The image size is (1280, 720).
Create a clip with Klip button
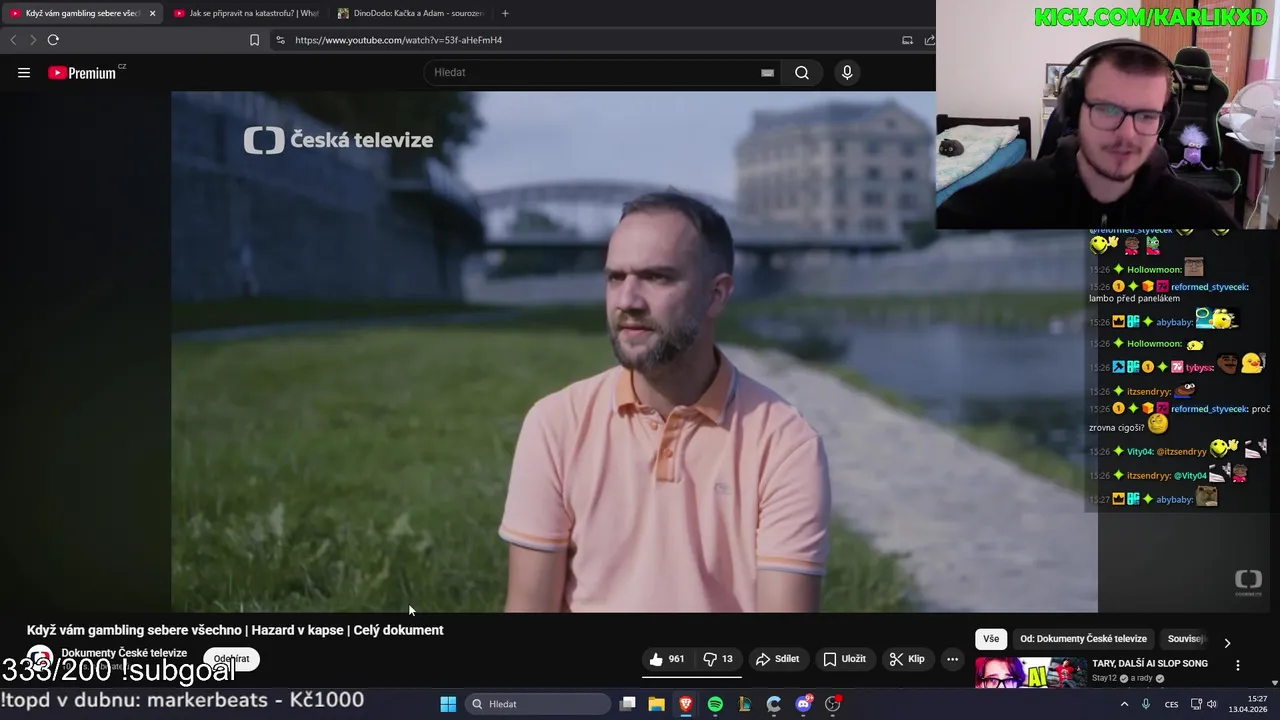coord(907,659)
